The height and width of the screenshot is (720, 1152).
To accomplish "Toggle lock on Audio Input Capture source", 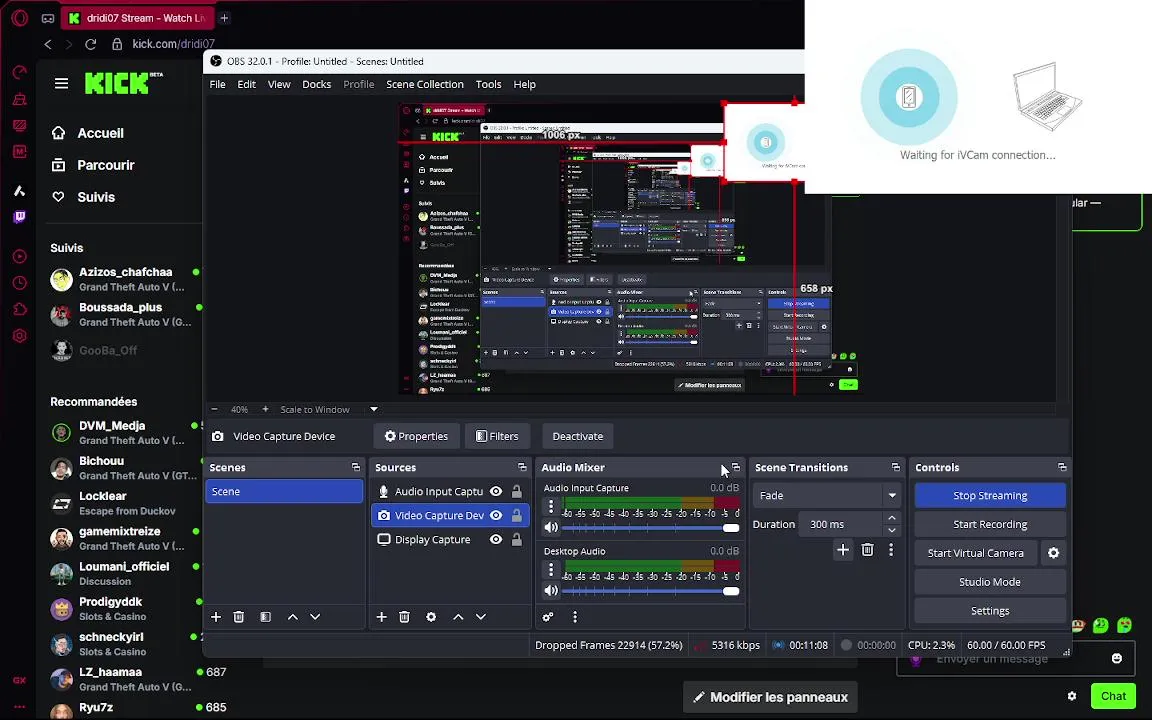I will [516, 492].
